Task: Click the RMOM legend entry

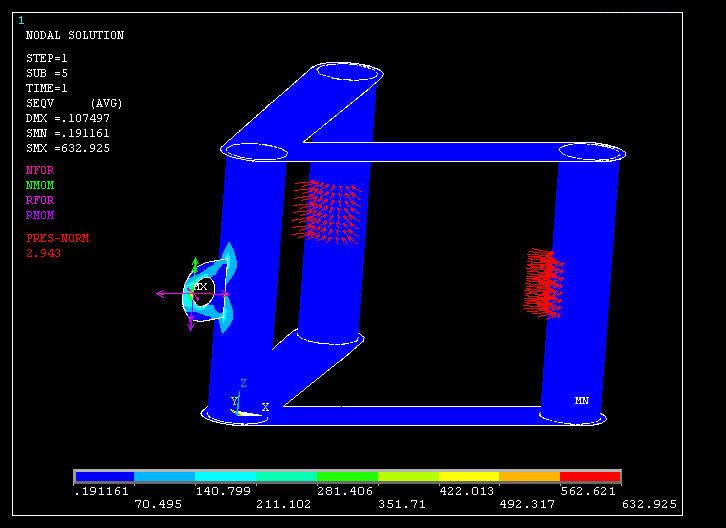Action: tap(40, 215)
